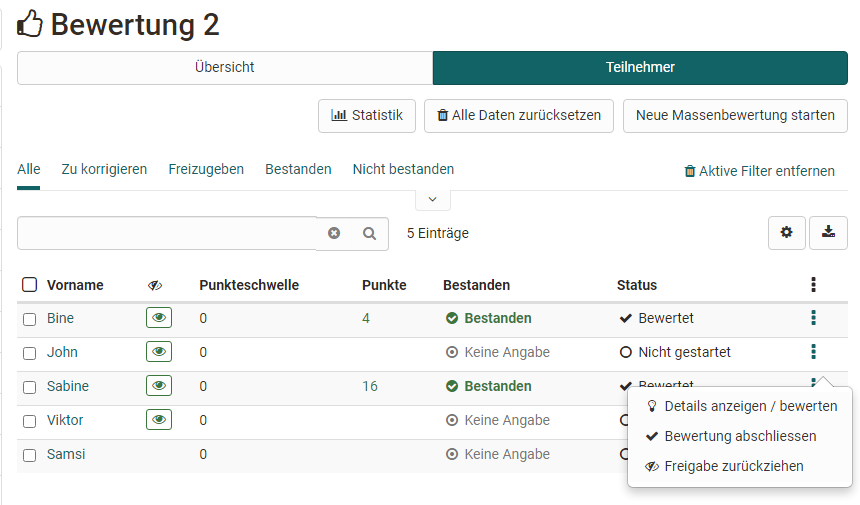860x505 pixels.
Task: Select Freigabe zurückziehen in popup menu
Action: tap(733, 466)
